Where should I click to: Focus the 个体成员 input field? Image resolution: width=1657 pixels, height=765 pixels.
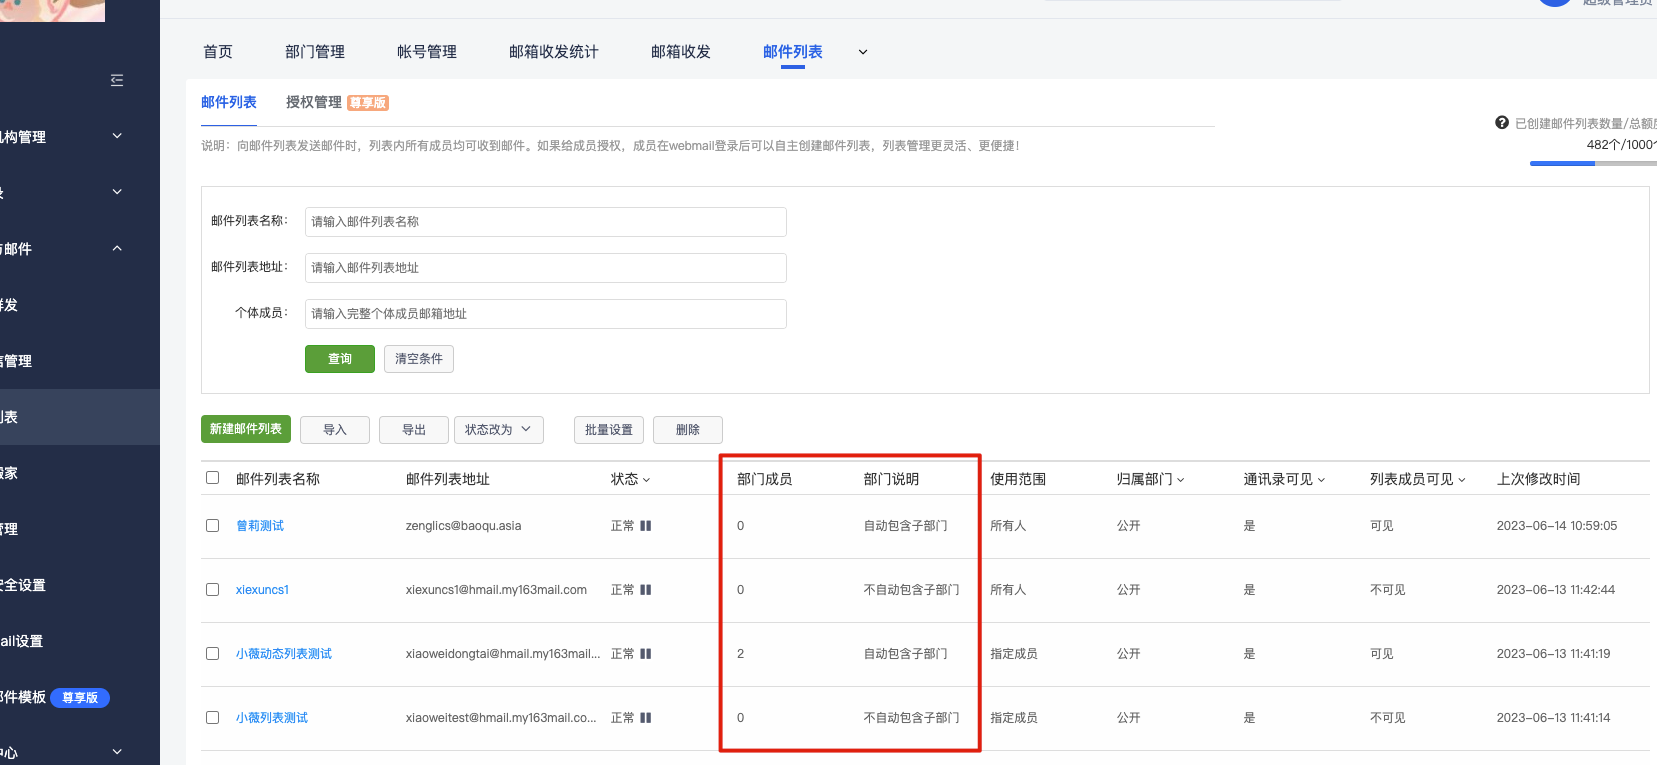(546, 314)
